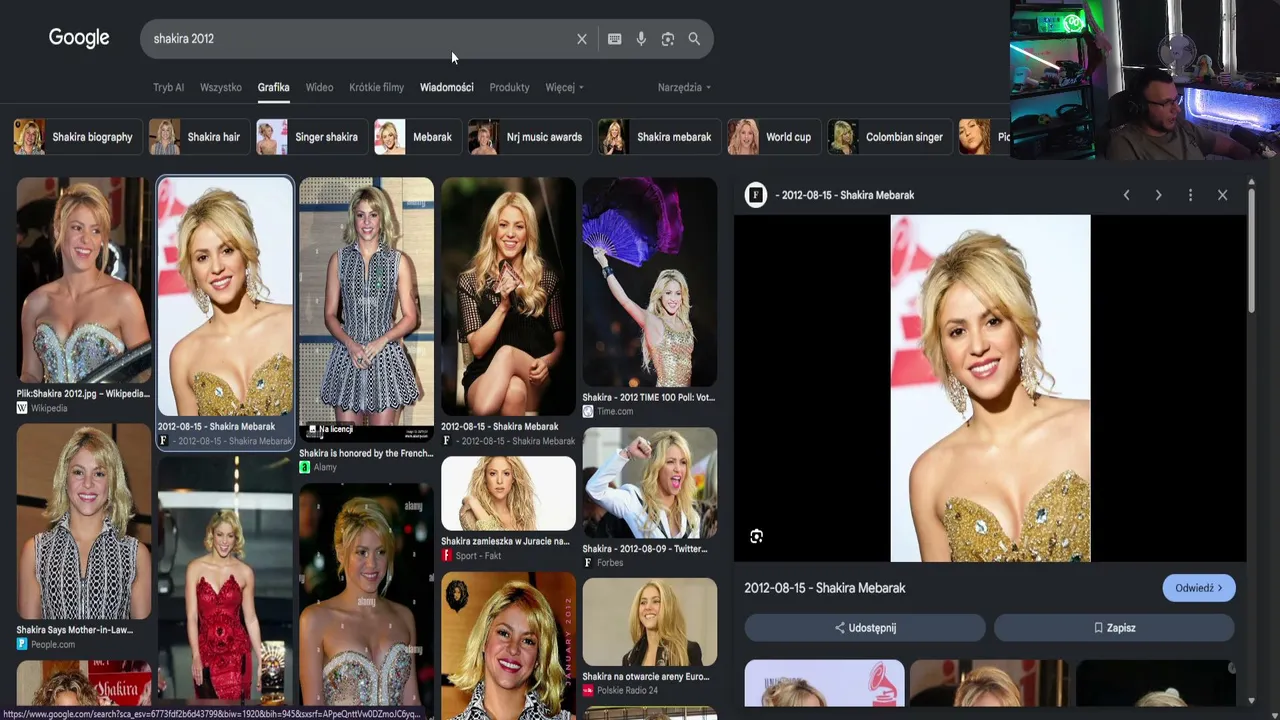Viewport: 1280px width, 720px height.
Task: Open the on-screen keyboard input tool
Action: point(614,39)
